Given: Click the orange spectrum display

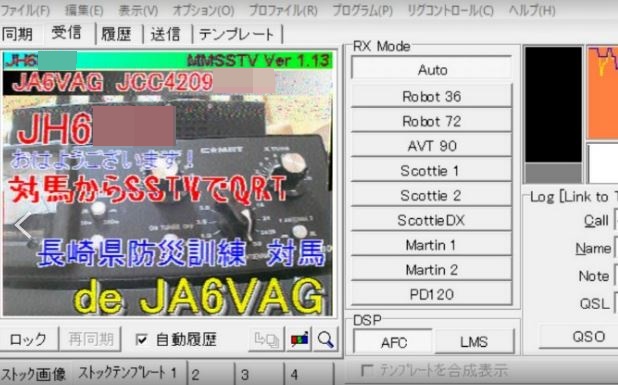Looking at the screenshot, I should (603, 93).
